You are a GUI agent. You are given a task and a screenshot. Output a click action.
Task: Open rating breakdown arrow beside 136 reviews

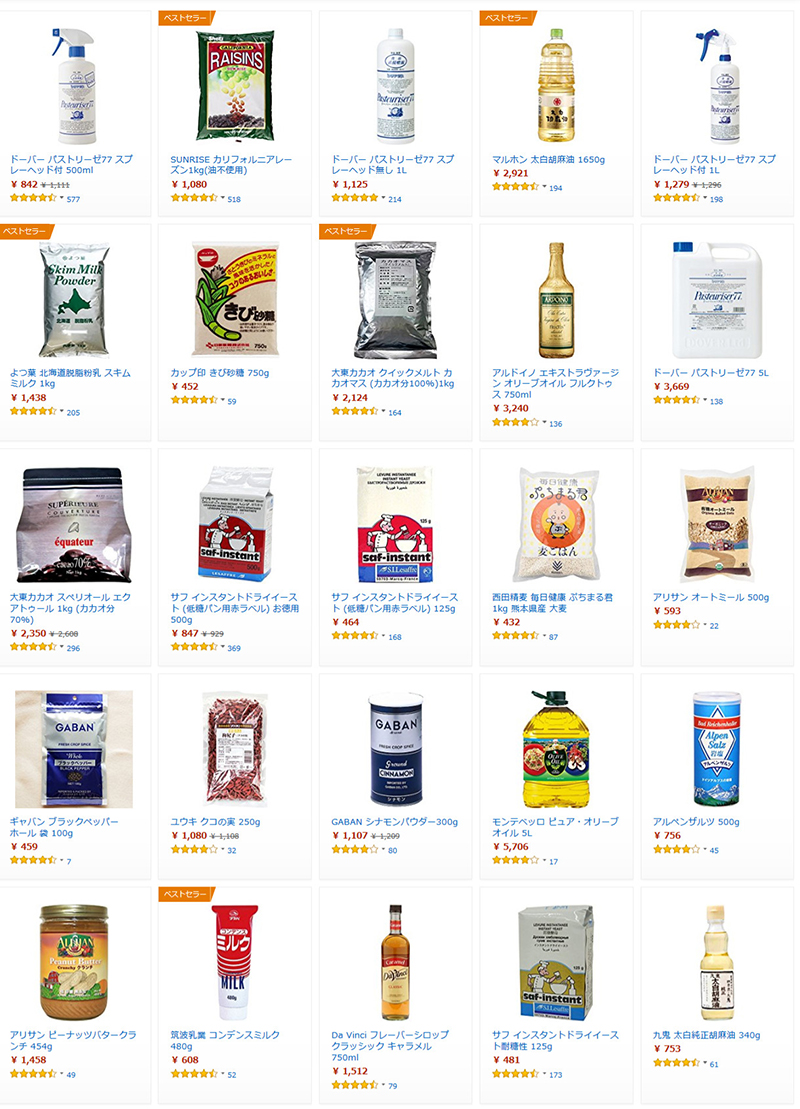click(x=544, y=422)
